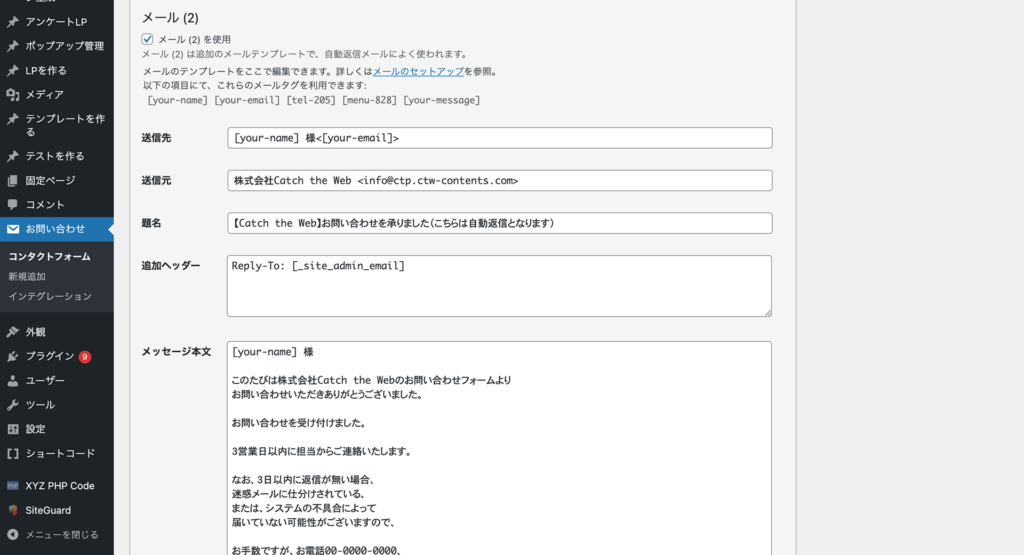
Task: Click the コメント speech bubble icon
Action: (12, 204)
